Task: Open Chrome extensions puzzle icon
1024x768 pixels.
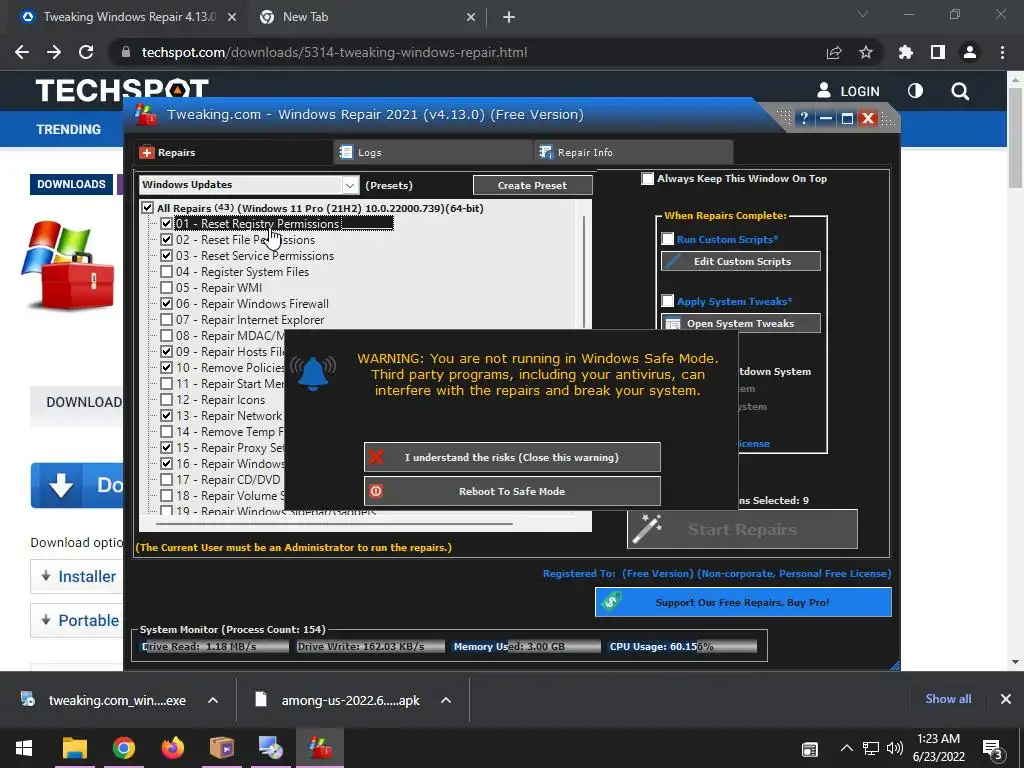Action: 906,52
